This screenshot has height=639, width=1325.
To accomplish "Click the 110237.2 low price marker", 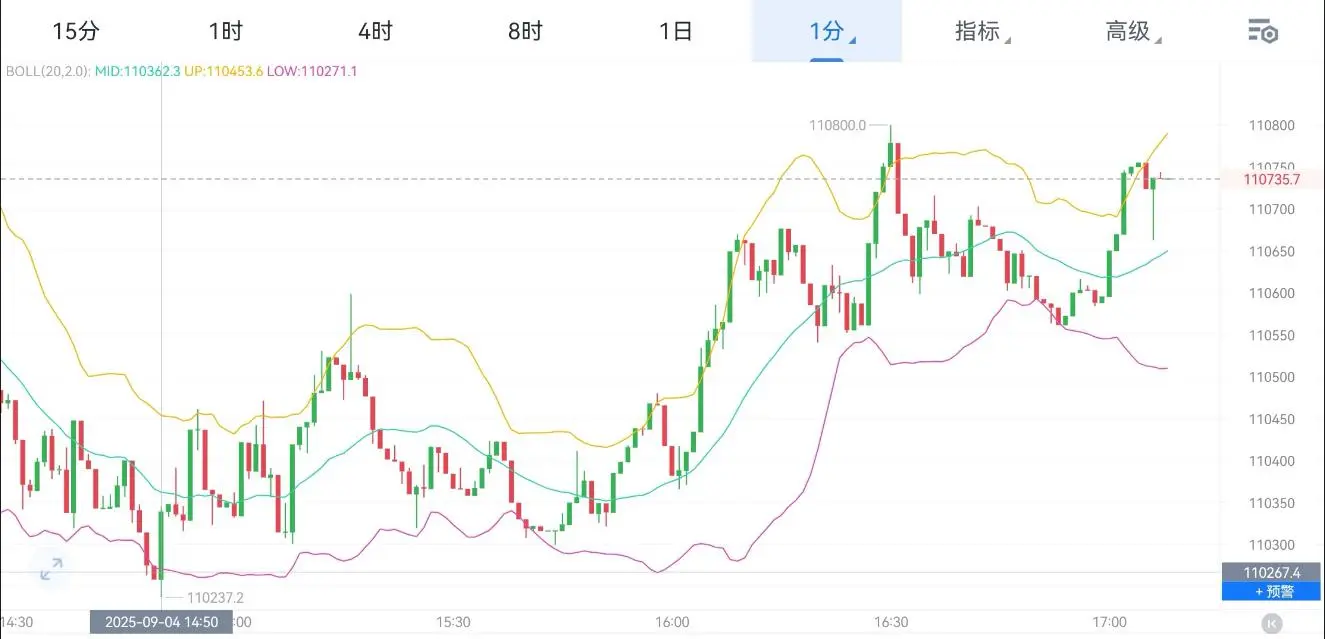I will pyautogui.click(x=216, y=598).
